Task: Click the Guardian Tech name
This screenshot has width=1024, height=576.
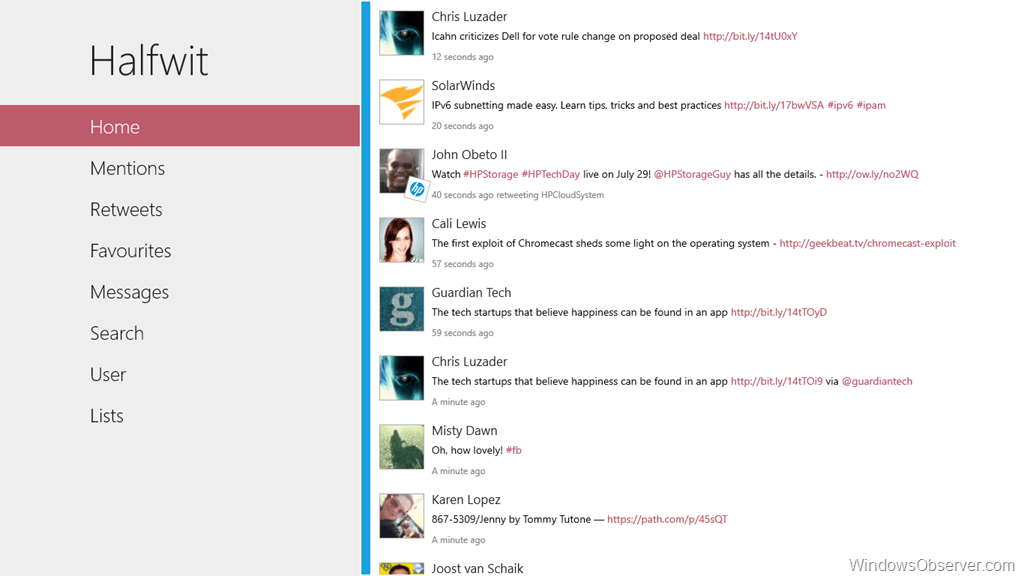Action: [471, 293]
